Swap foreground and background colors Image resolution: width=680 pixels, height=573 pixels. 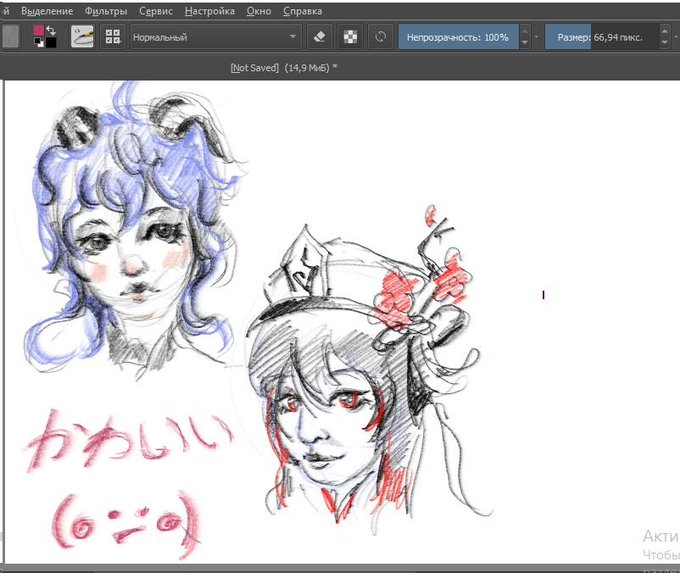[51, 30]
